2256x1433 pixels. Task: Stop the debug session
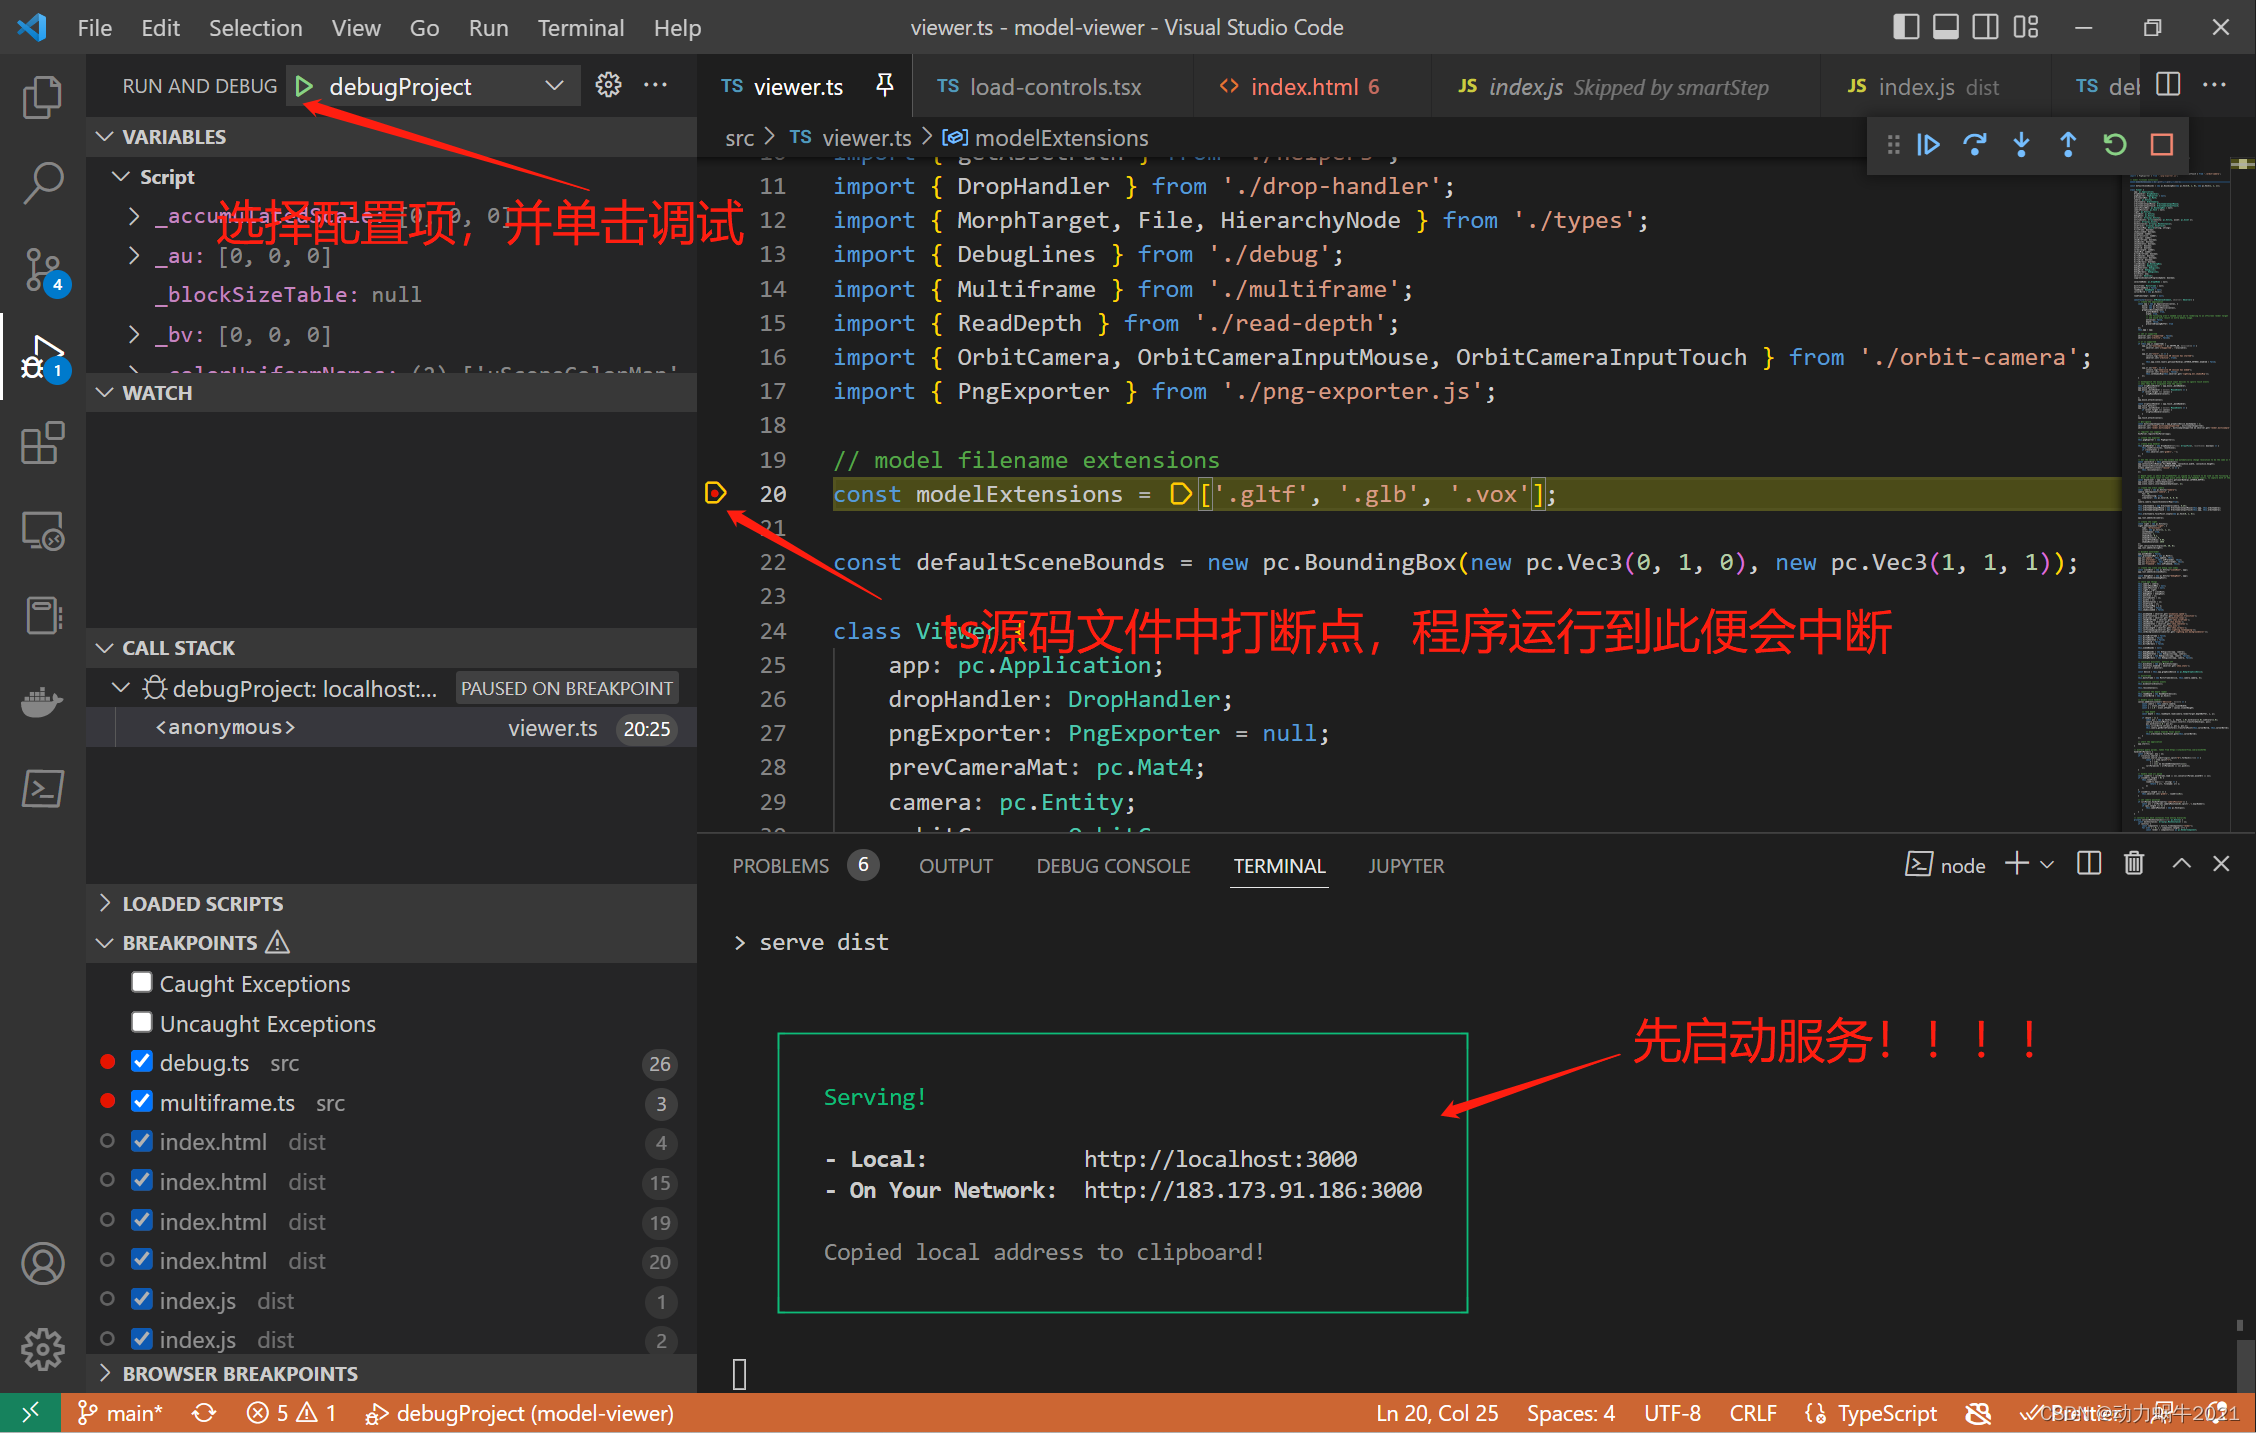pos(2162,145)
